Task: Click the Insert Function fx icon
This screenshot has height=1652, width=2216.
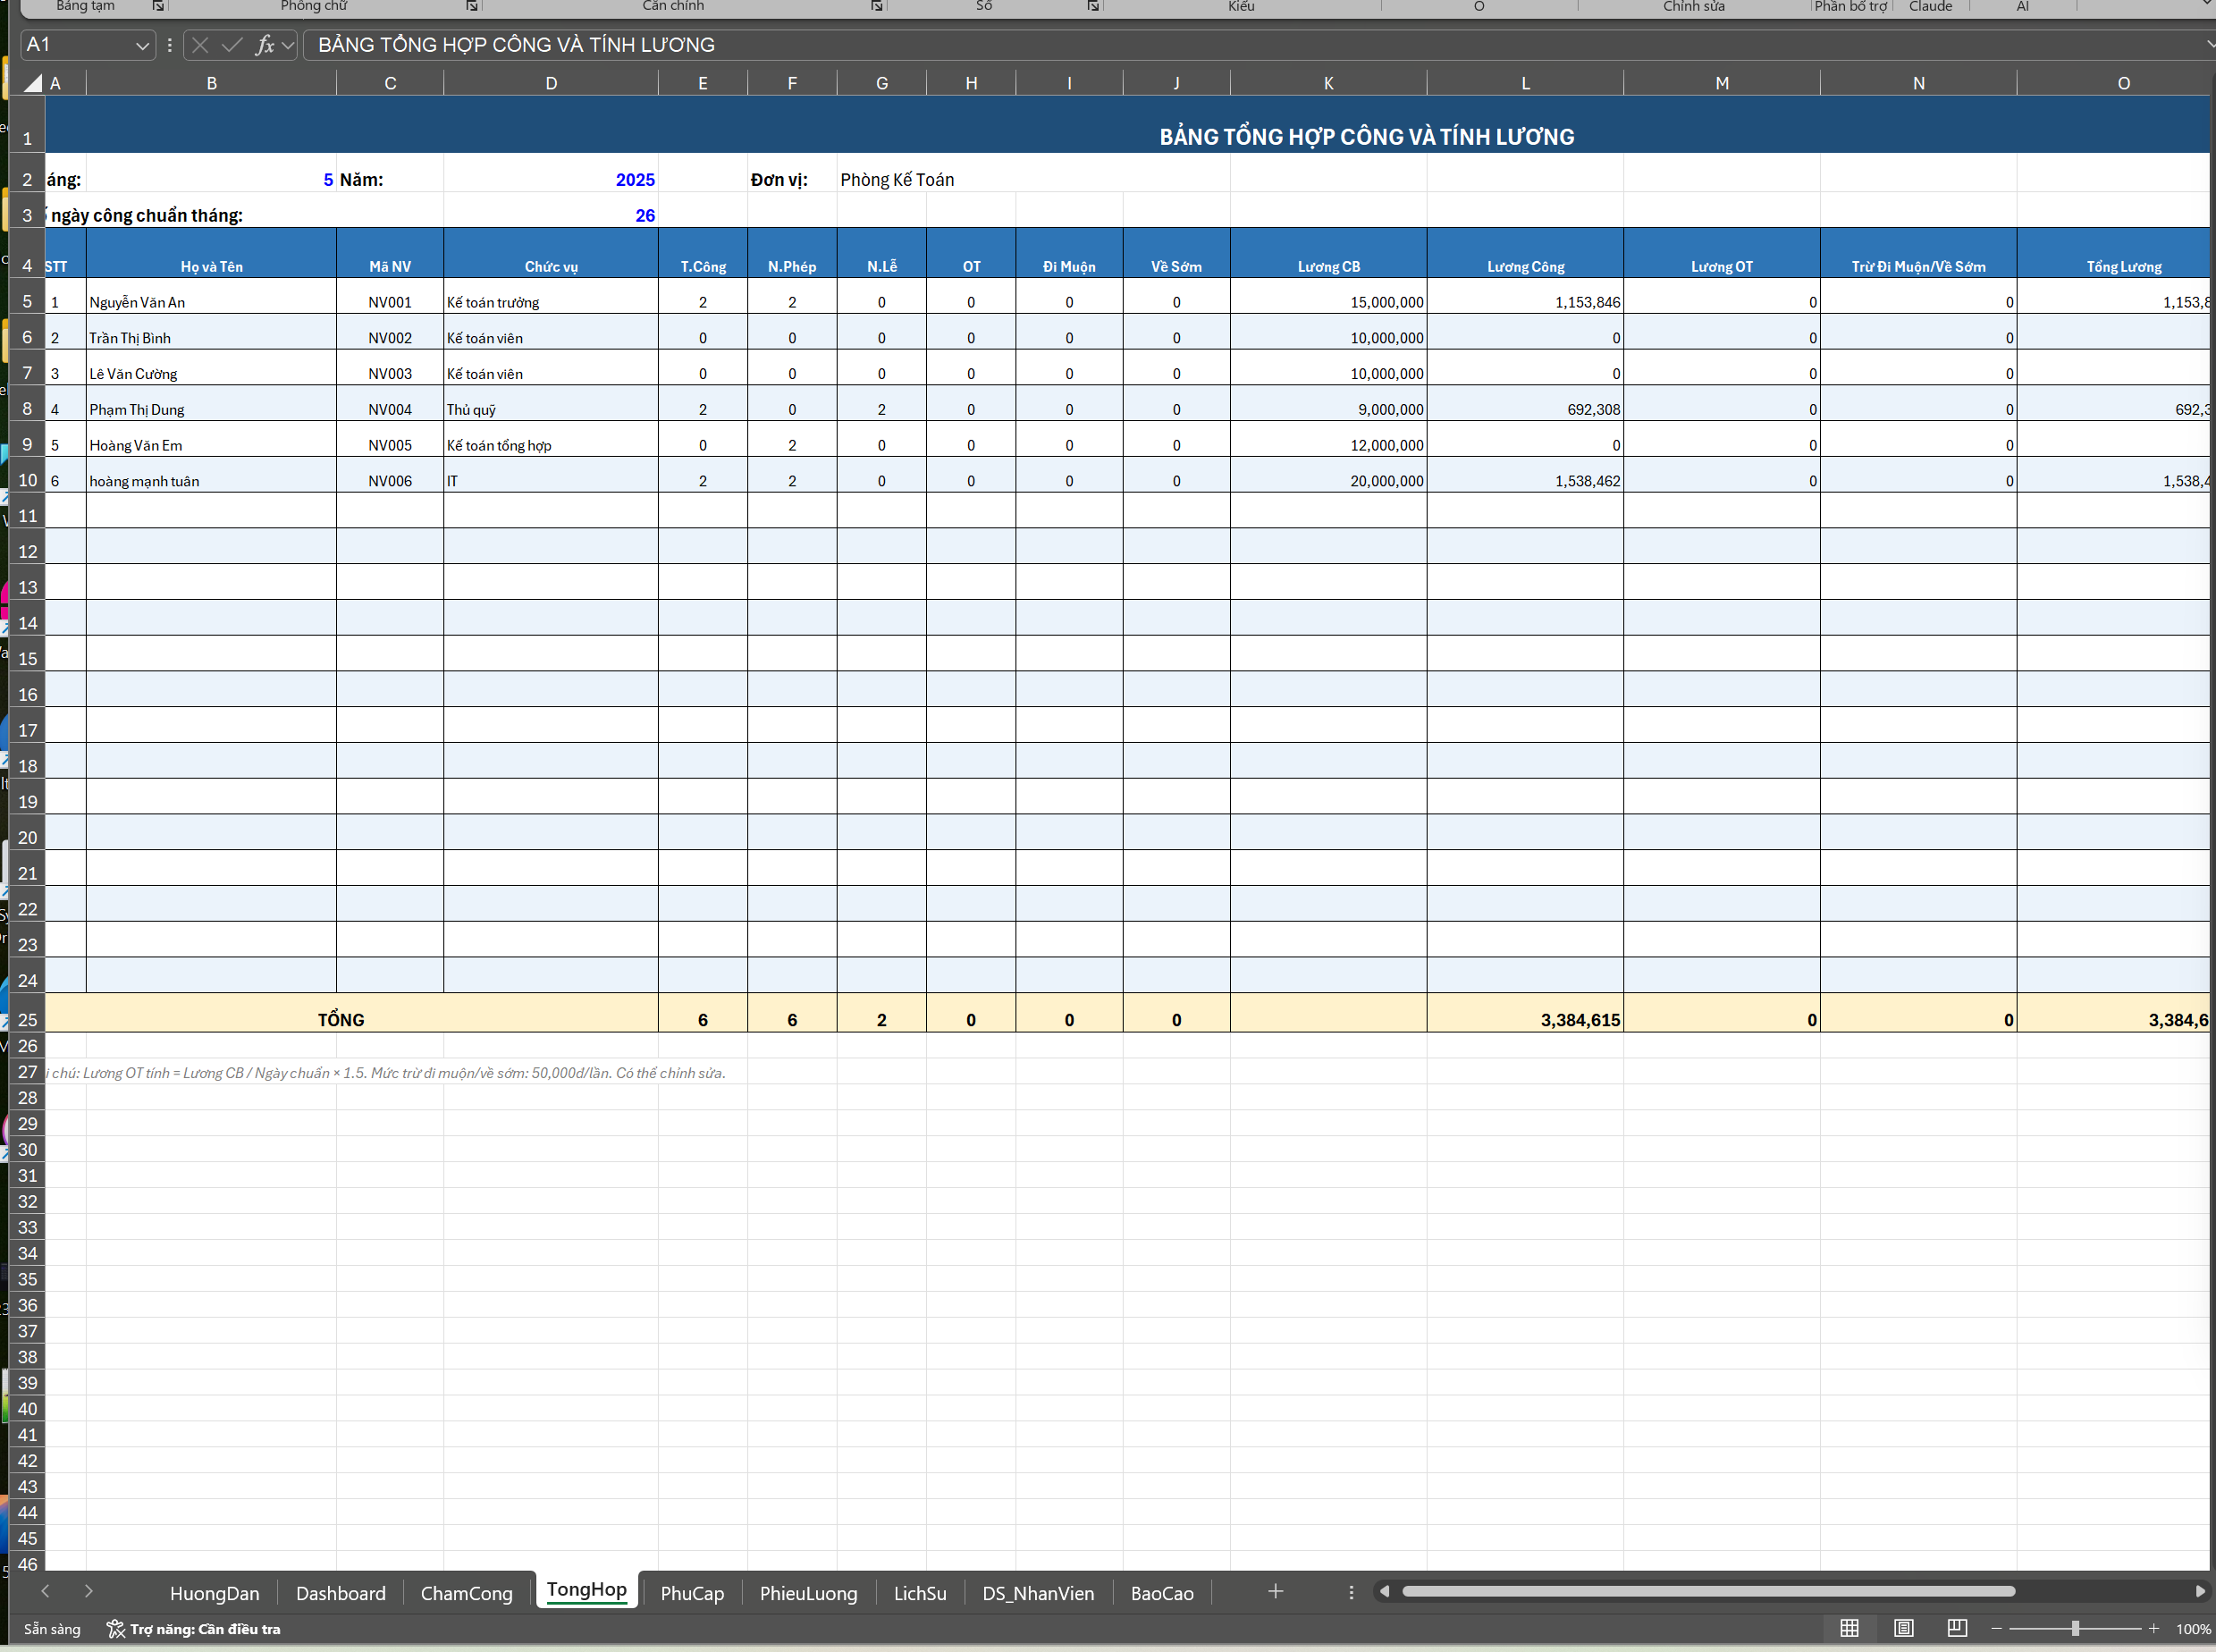Action: (264, 45)
